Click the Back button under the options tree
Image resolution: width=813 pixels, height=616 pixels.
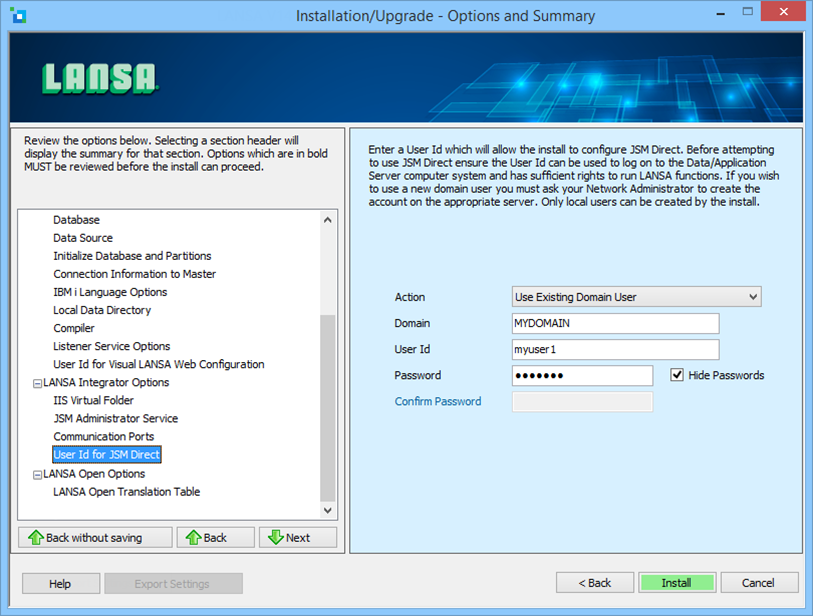coord(216,538)
